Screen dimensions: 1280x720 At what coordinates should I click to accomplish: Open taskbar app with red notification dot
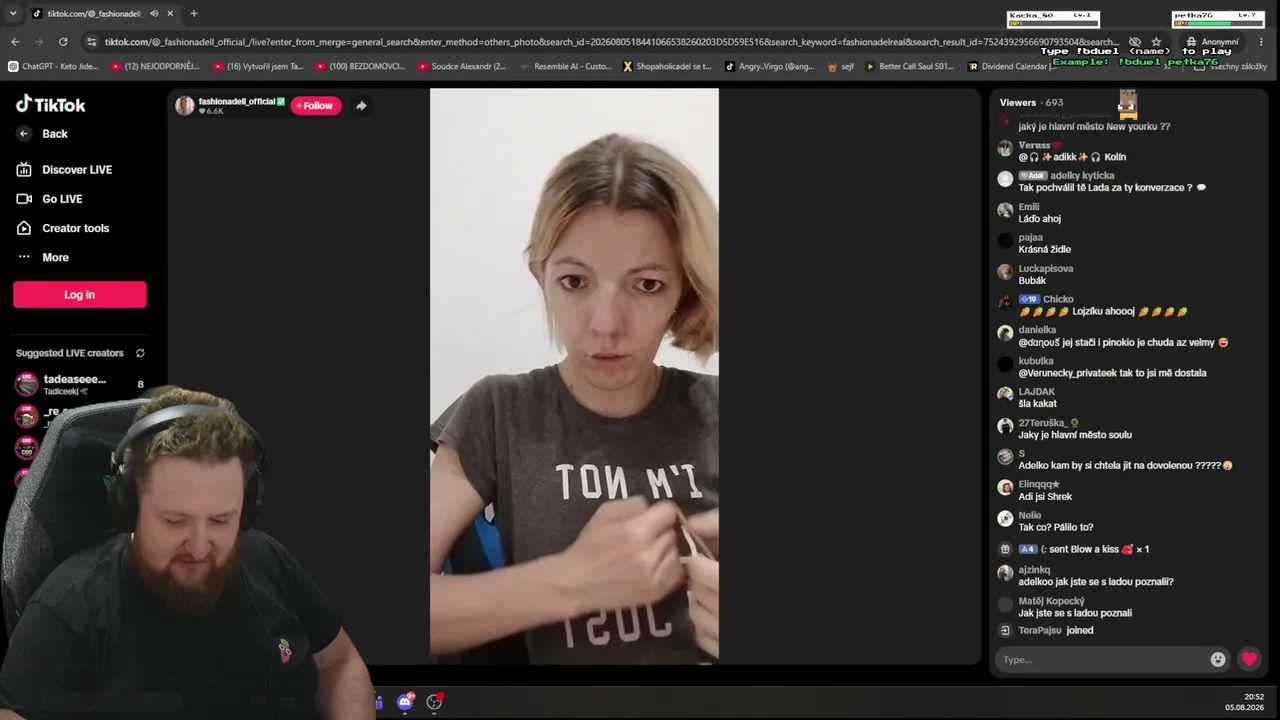click(434, 702)
